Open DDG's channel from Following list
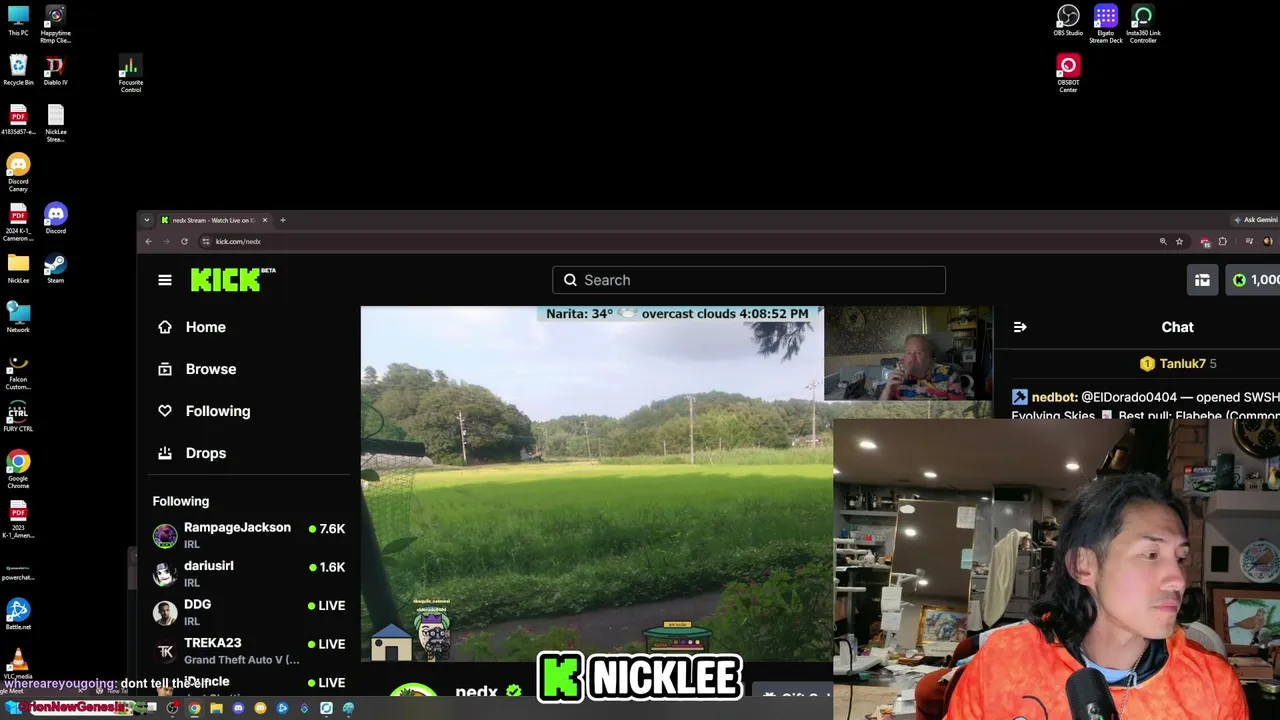The image size is (1280, 720). click(249, 612)
